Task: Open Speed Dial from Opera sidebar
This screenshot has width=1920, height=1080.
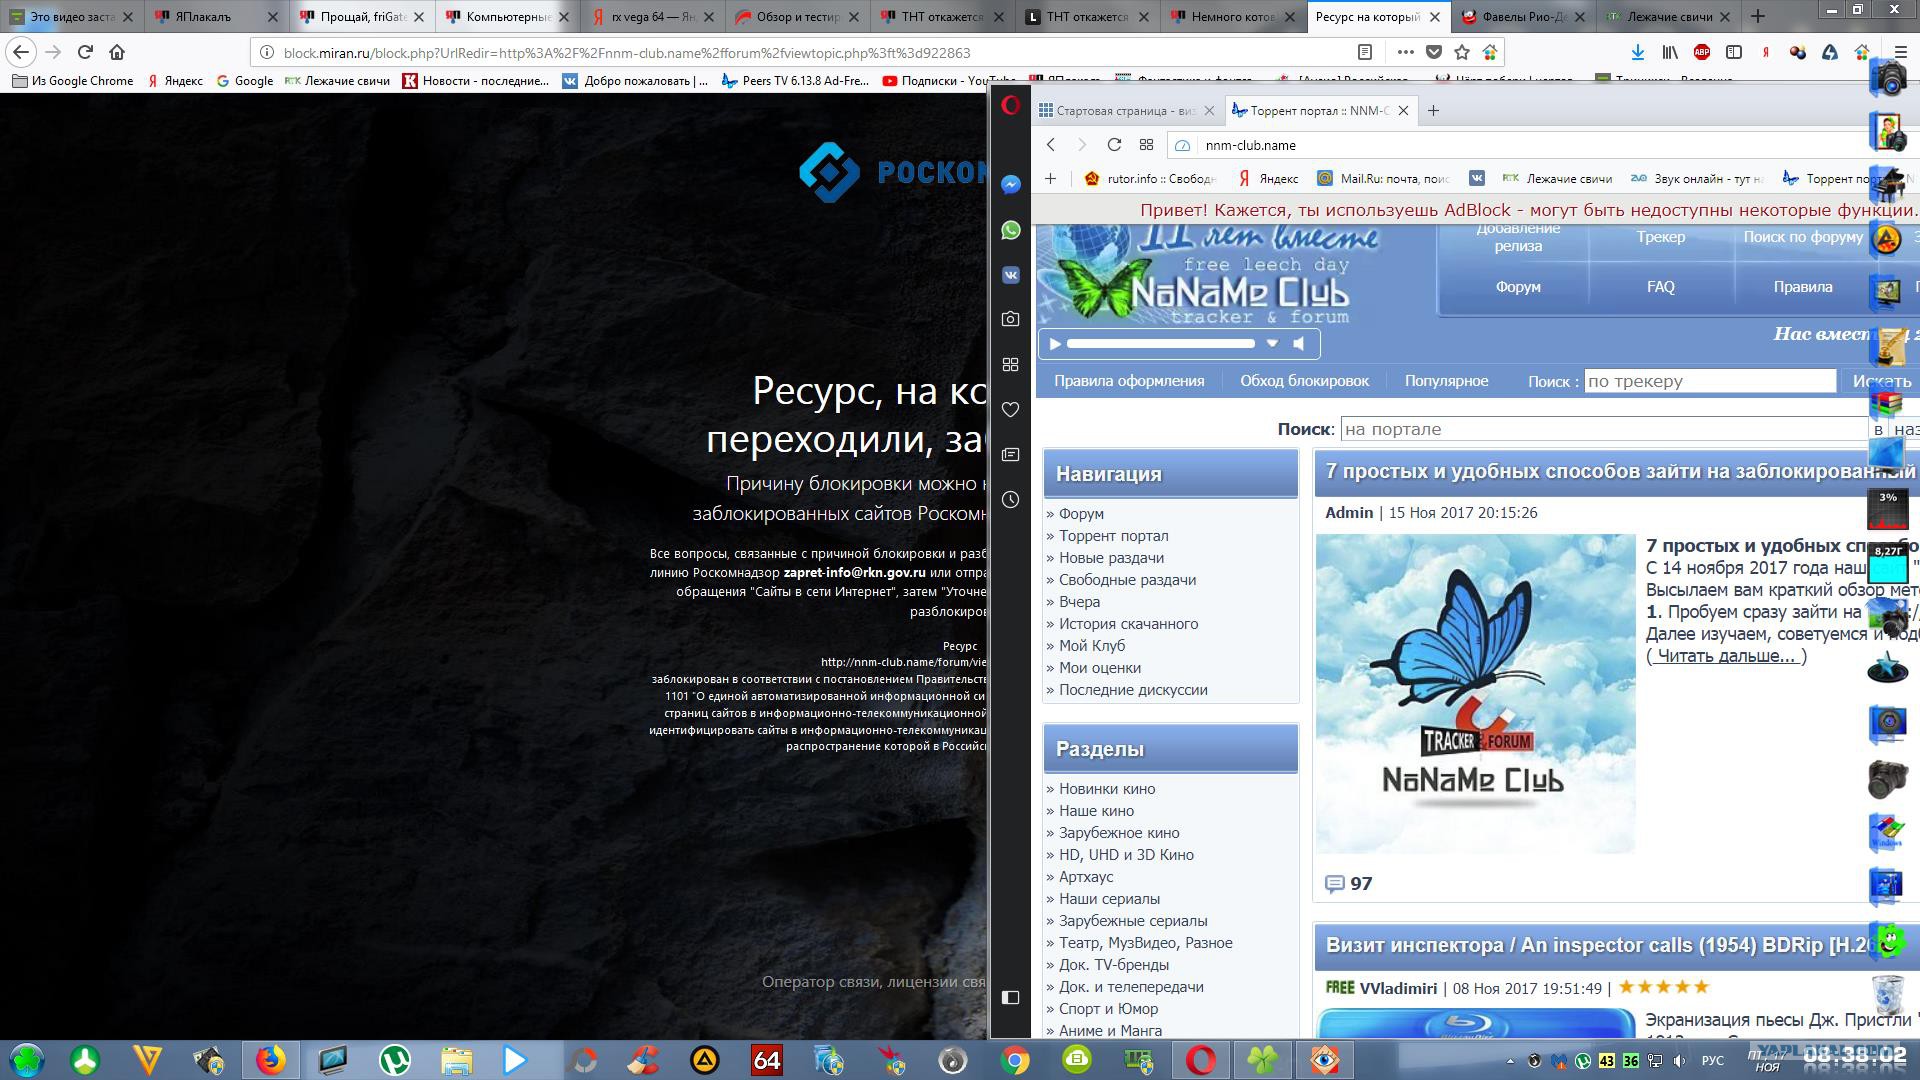Action: pyautogui.click(x=1010, y=365)
